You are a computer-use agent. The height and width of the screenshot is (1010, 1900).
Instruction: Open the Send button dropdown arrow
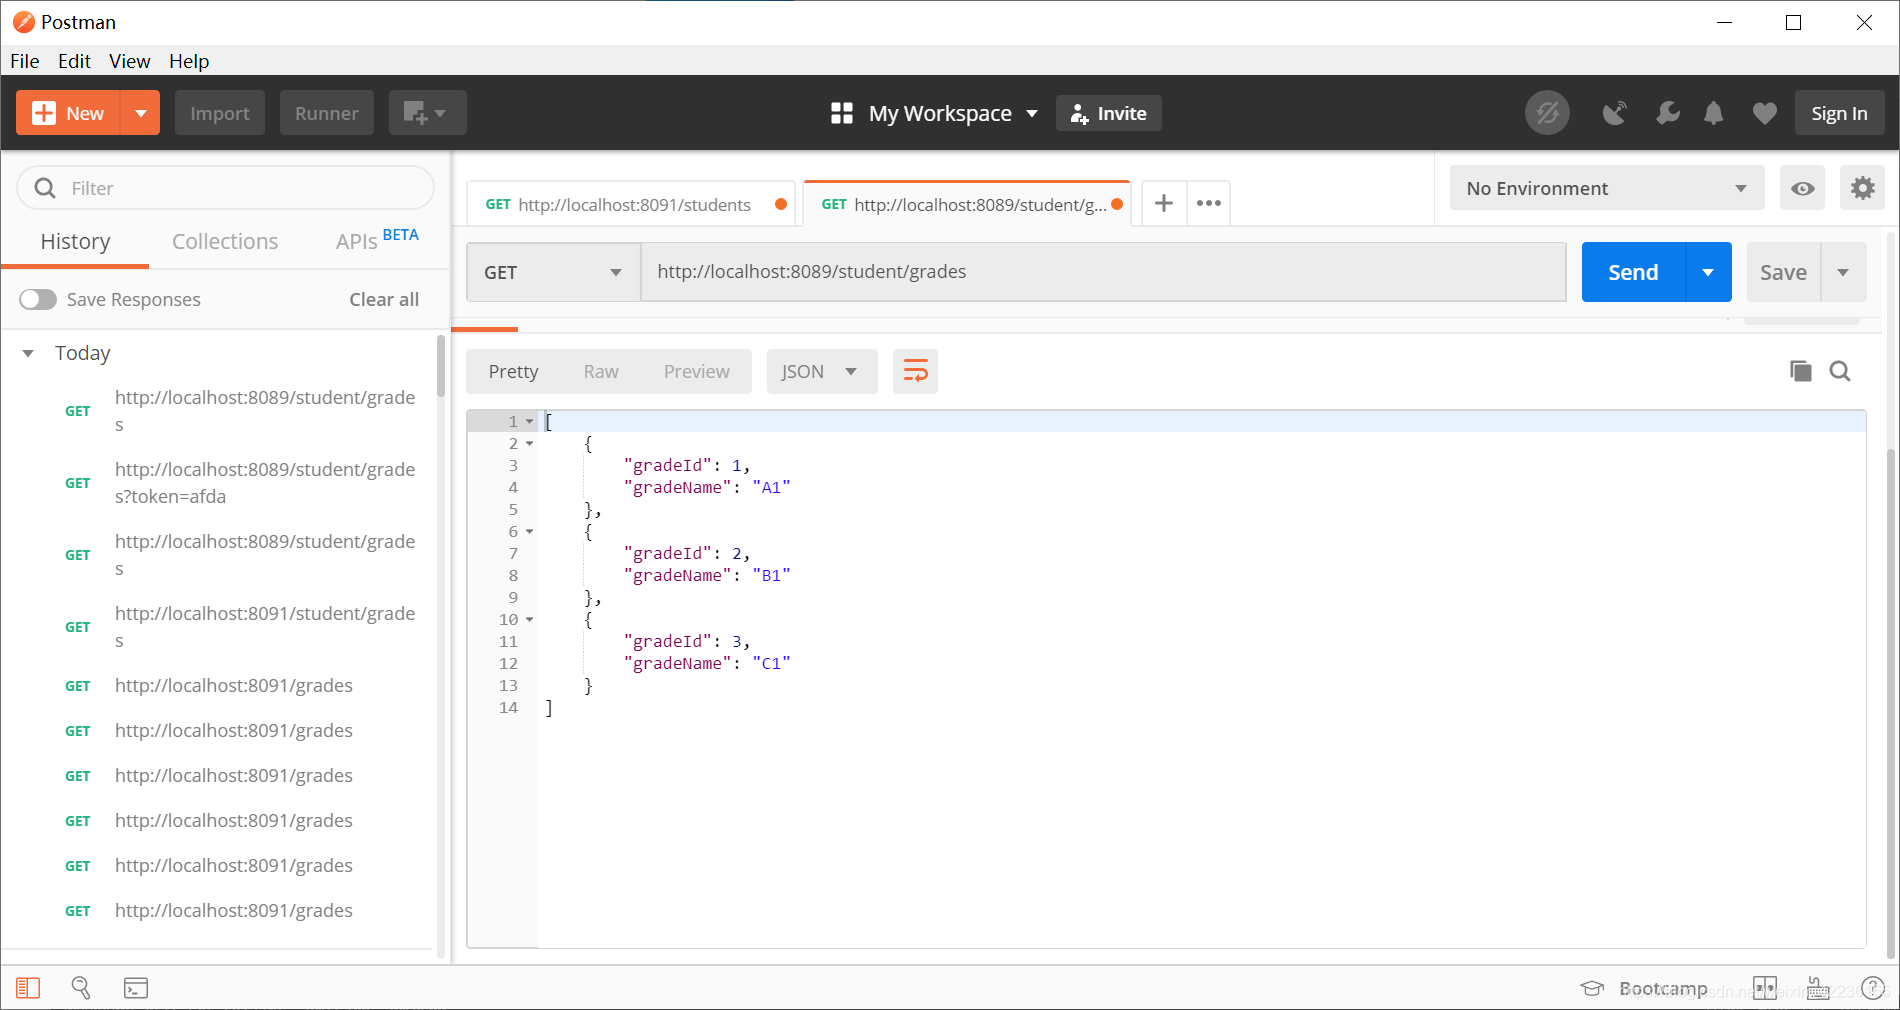pos(1708,272)
